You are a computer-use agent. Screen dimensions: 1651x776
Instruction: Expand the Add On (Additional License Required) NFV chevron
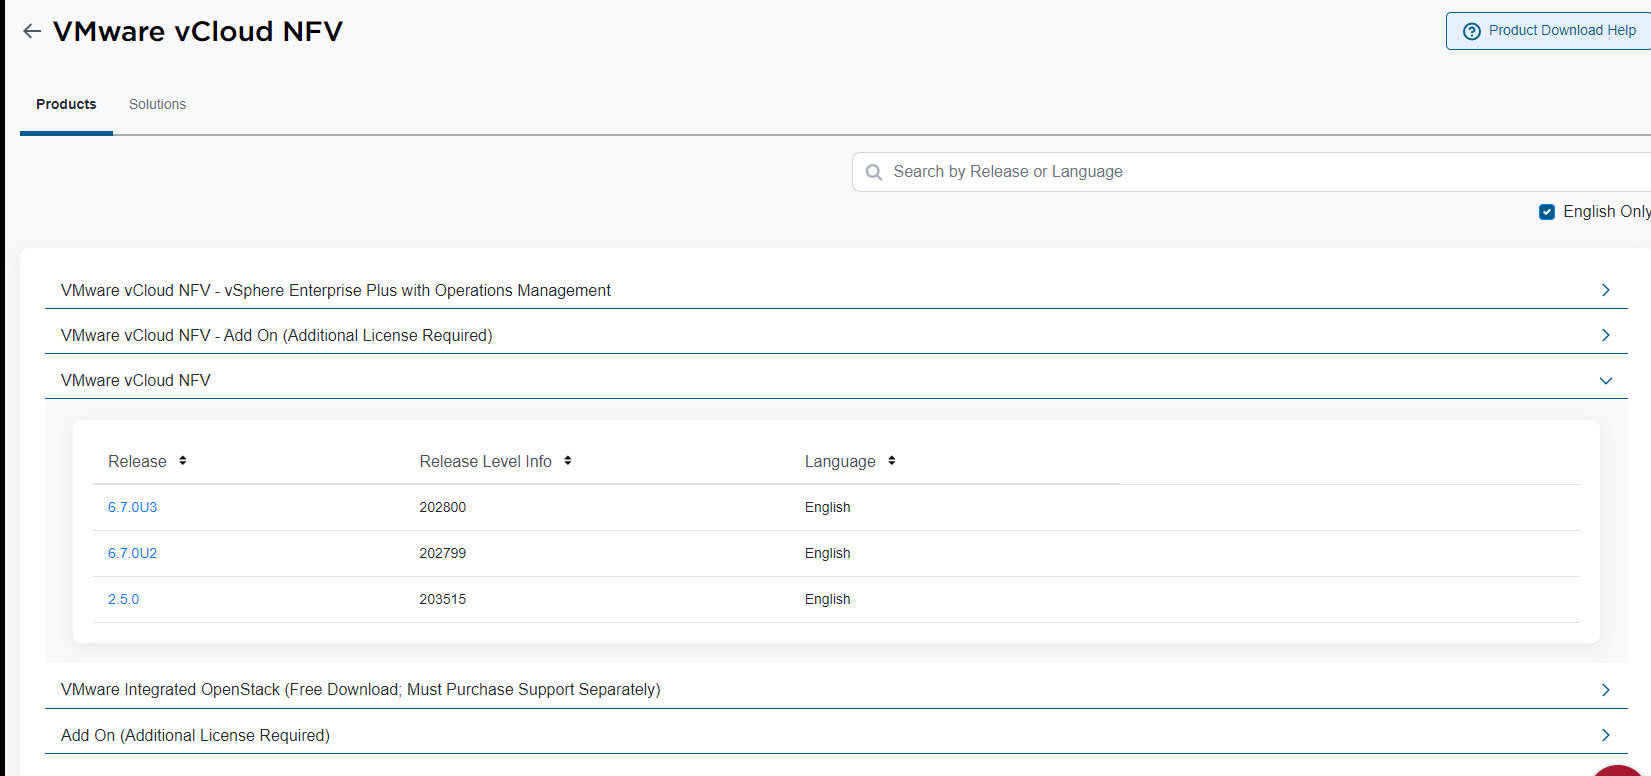coord(1605,335)
